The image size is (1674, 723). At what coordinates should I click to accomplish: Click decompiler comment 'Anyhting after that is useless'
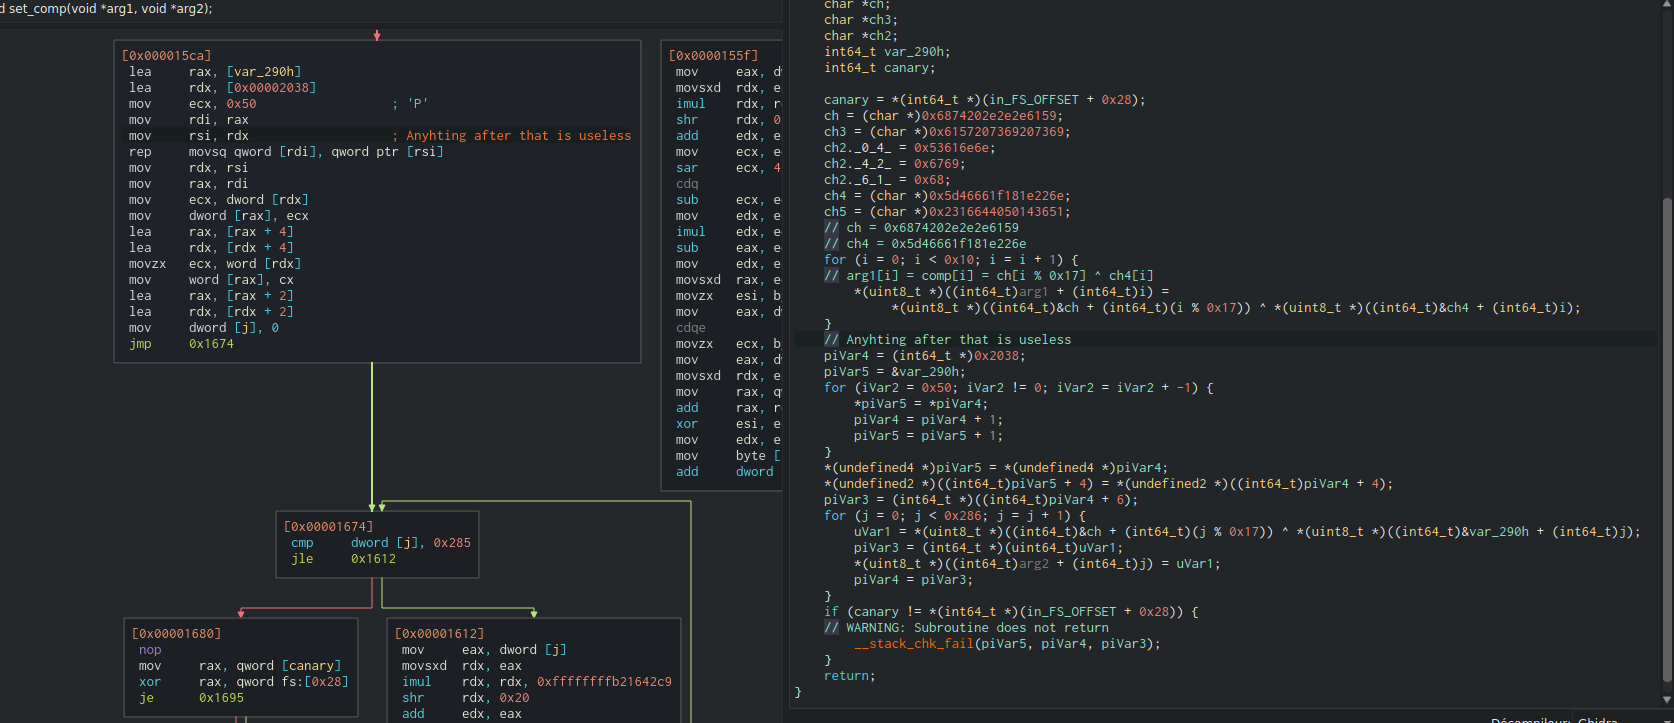pyautogui.click(x=947, y=340)
